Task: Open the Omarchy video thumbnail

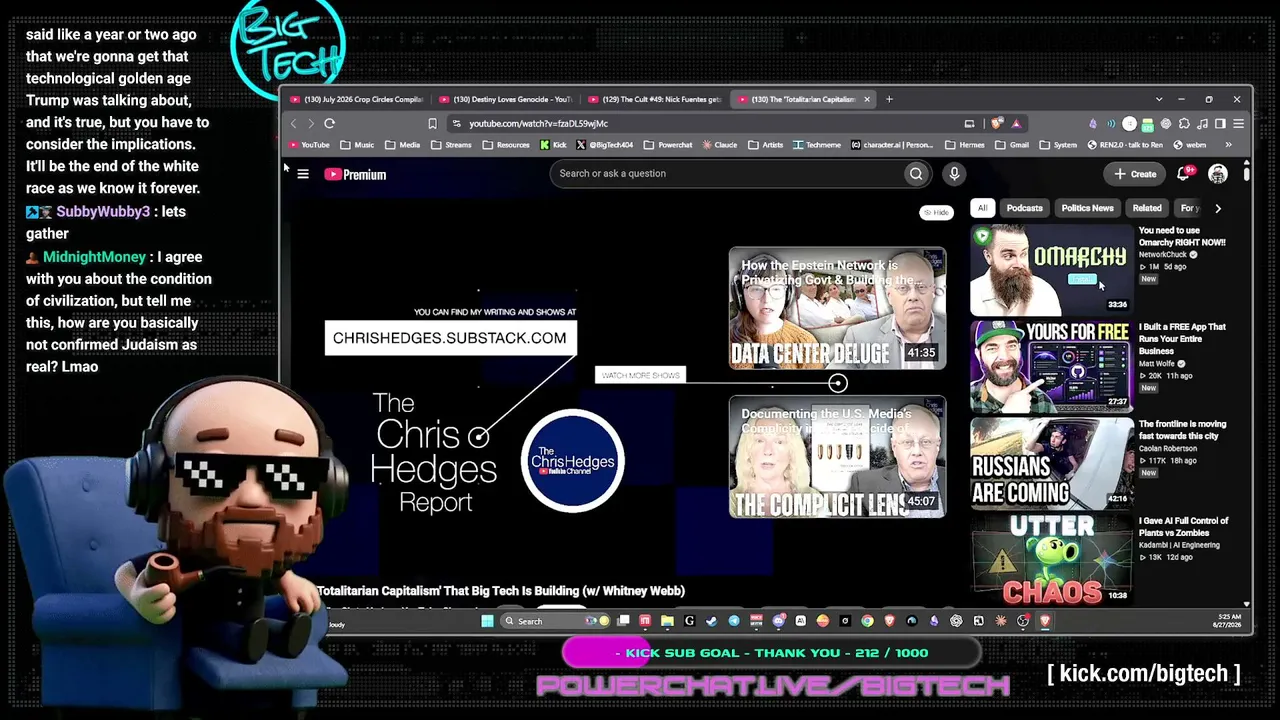Action: (1051, 269)
